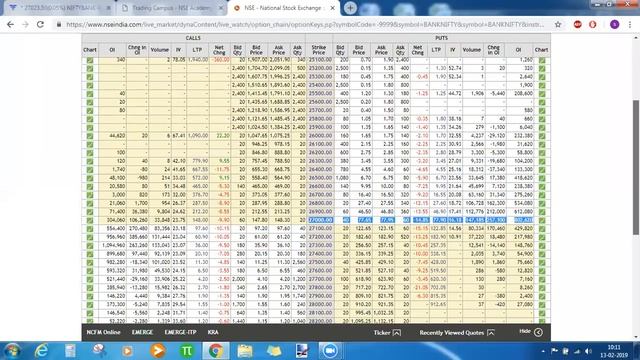
Task: Click the address bar URL
Action: coord(304,24)
